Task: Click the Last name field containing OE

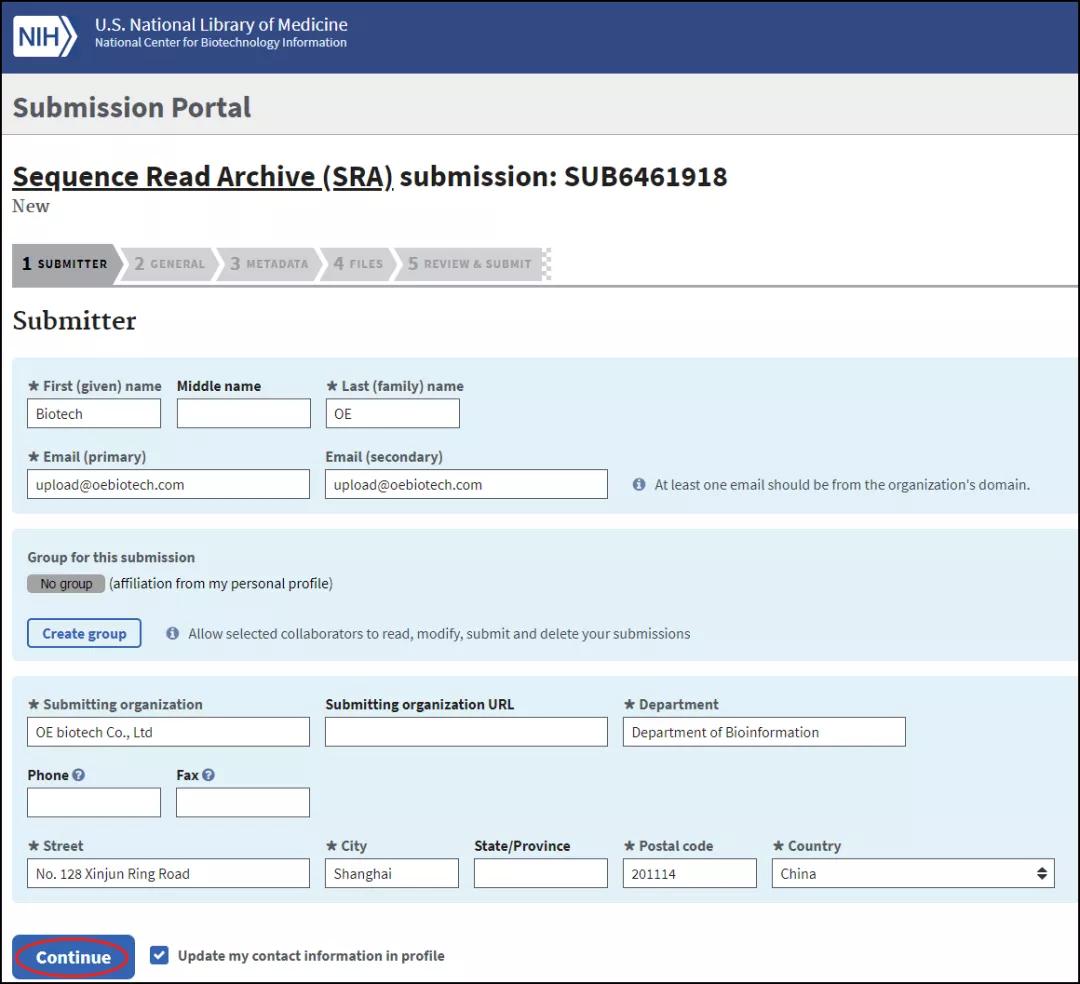Action: 393,414
